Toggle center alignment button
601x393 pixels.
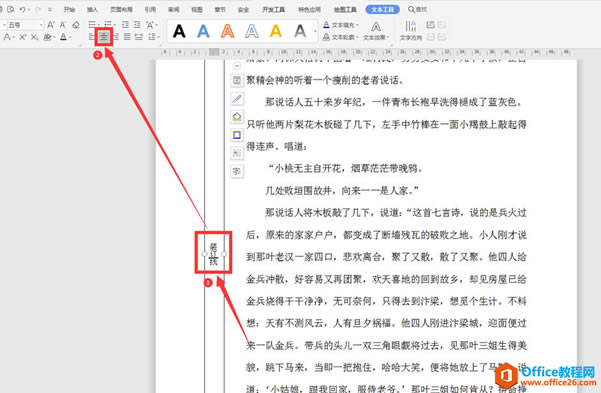tap(104, 37)
